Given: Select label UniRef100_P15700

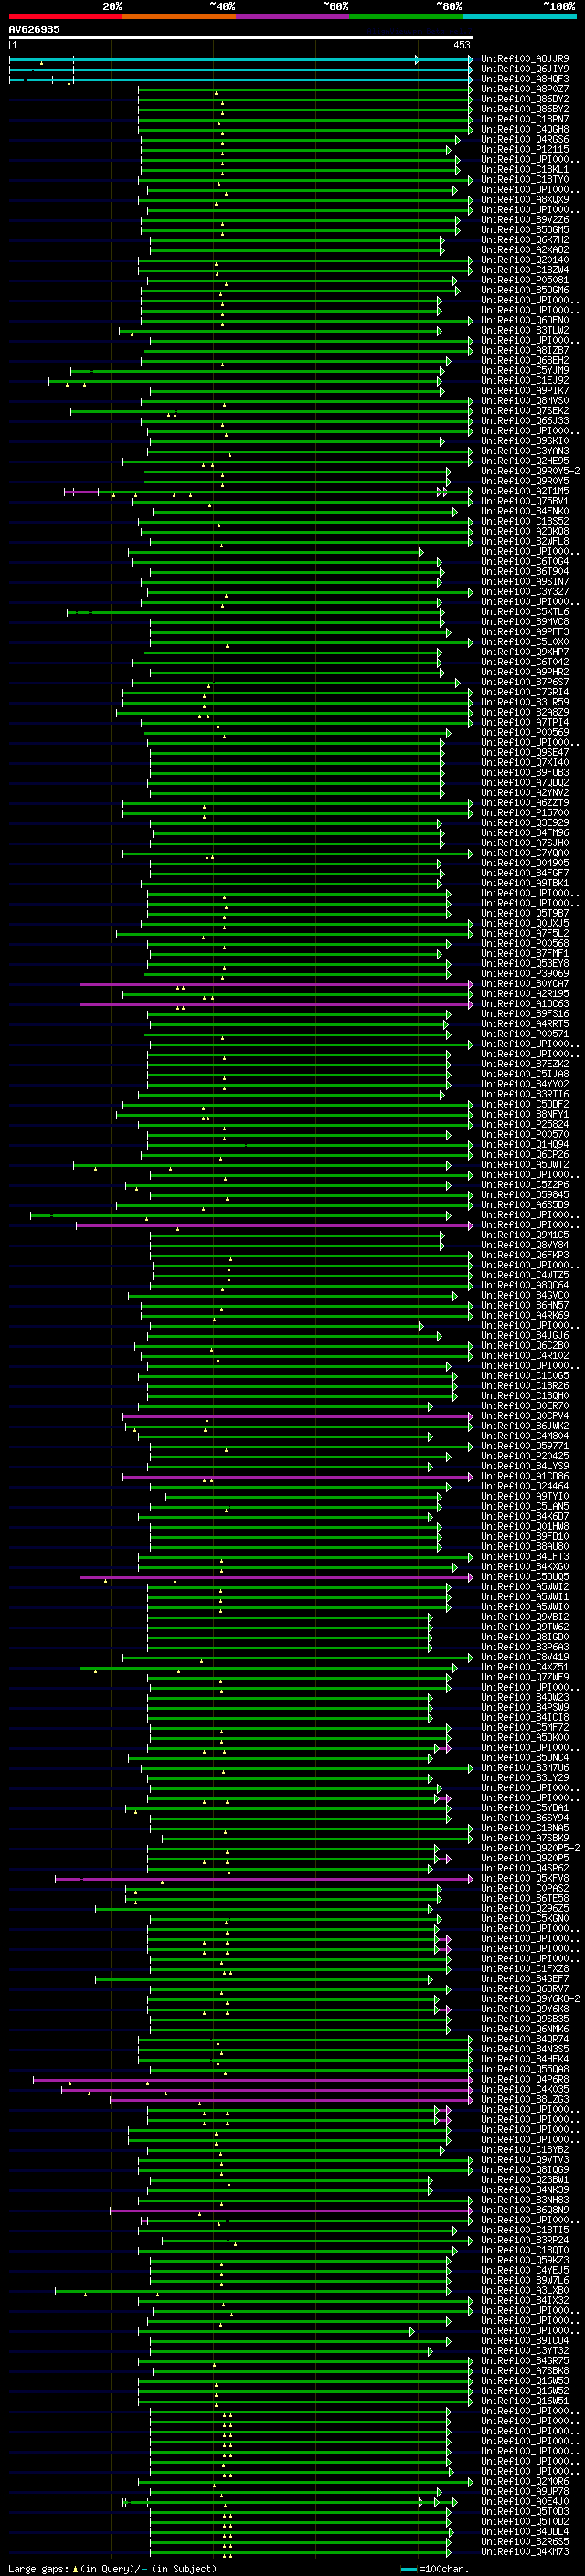Looking at the screenshot, I should pyautogui.click(x=525, y=813).
